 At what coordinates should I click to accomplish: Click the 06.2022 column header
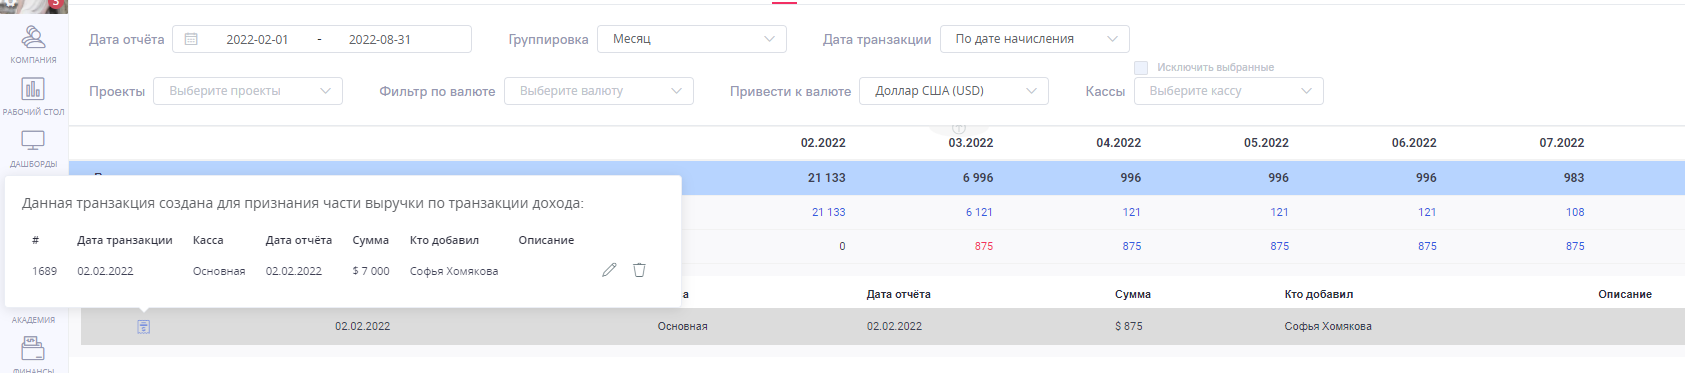coord(1414,143)
